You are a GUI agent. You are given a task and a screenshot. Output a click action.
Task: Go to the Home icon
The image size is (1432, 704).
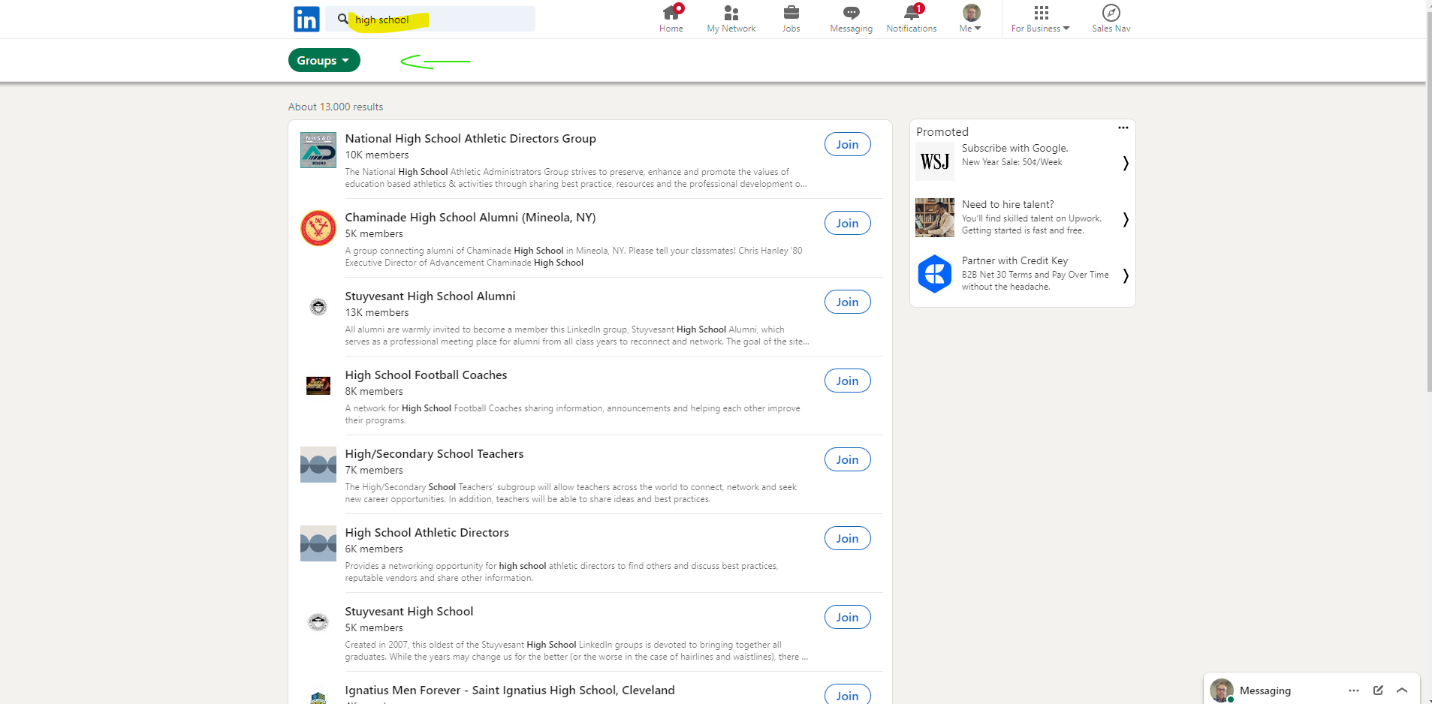click(x=671, y=12)
